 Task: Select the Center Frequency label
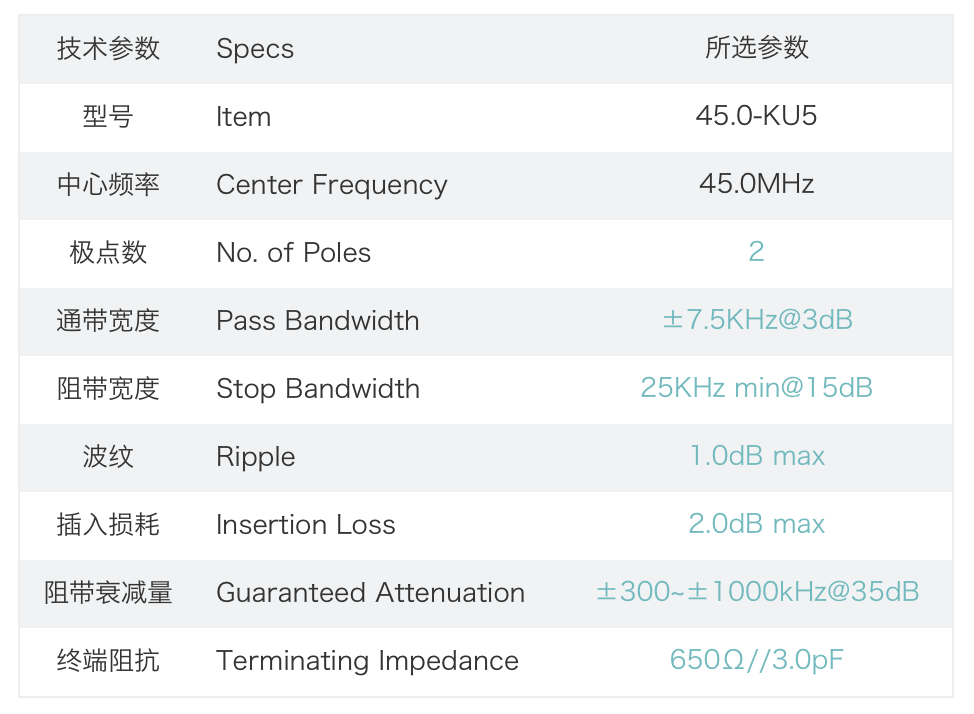pyautogui.click(x=331, y=185)
